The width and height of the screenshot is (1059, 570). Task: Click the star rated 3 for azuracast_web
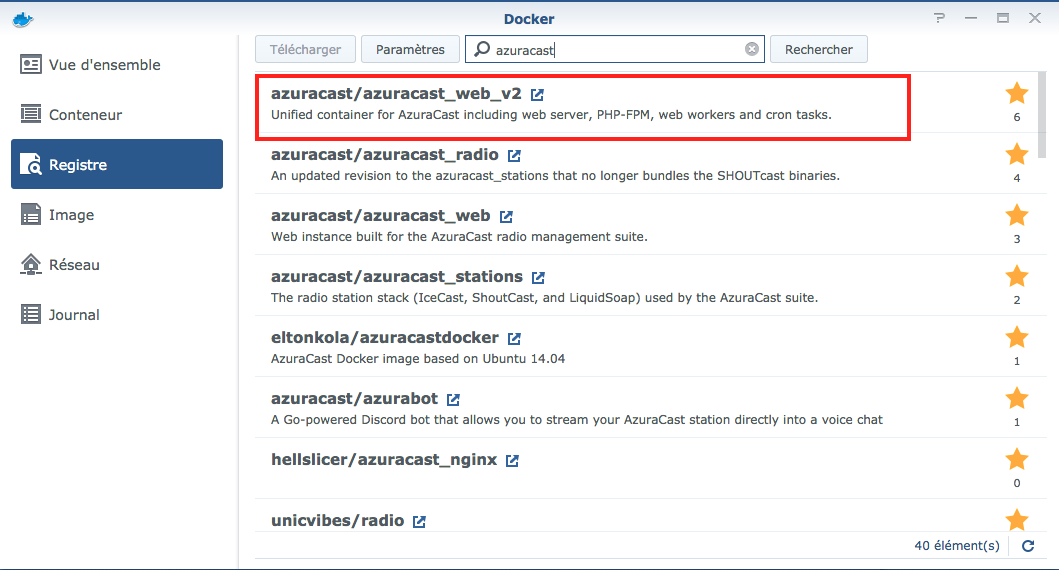point(1016,215)
